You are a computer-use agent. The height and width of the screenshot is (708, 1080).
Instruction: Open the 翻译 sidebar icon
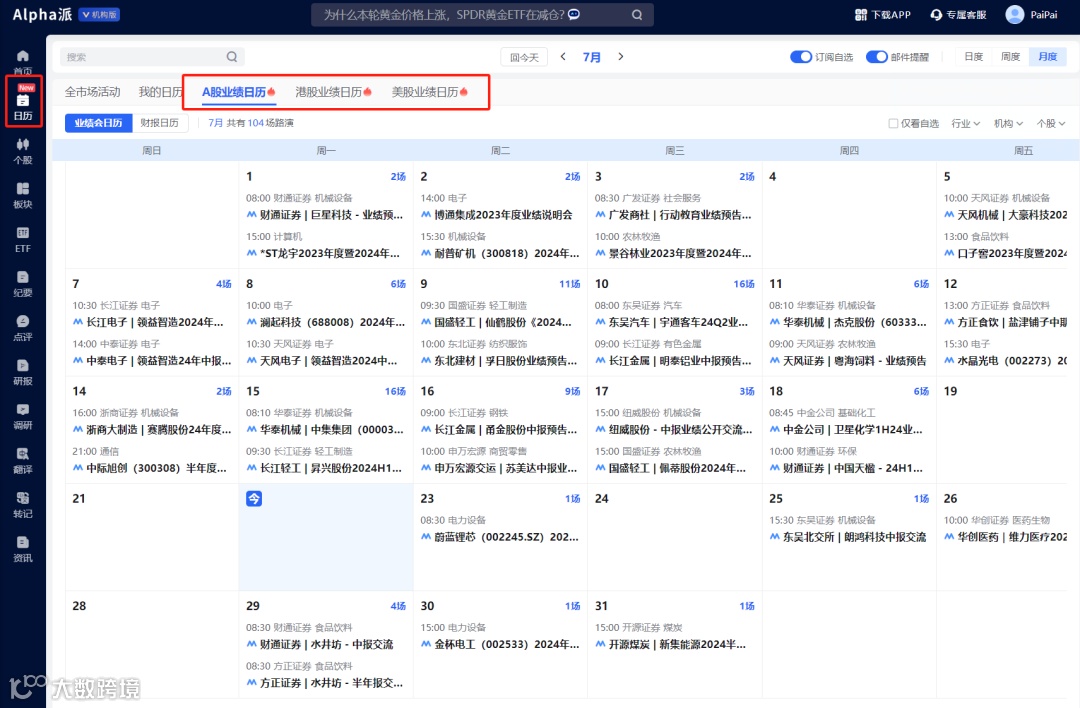point(23,453)
